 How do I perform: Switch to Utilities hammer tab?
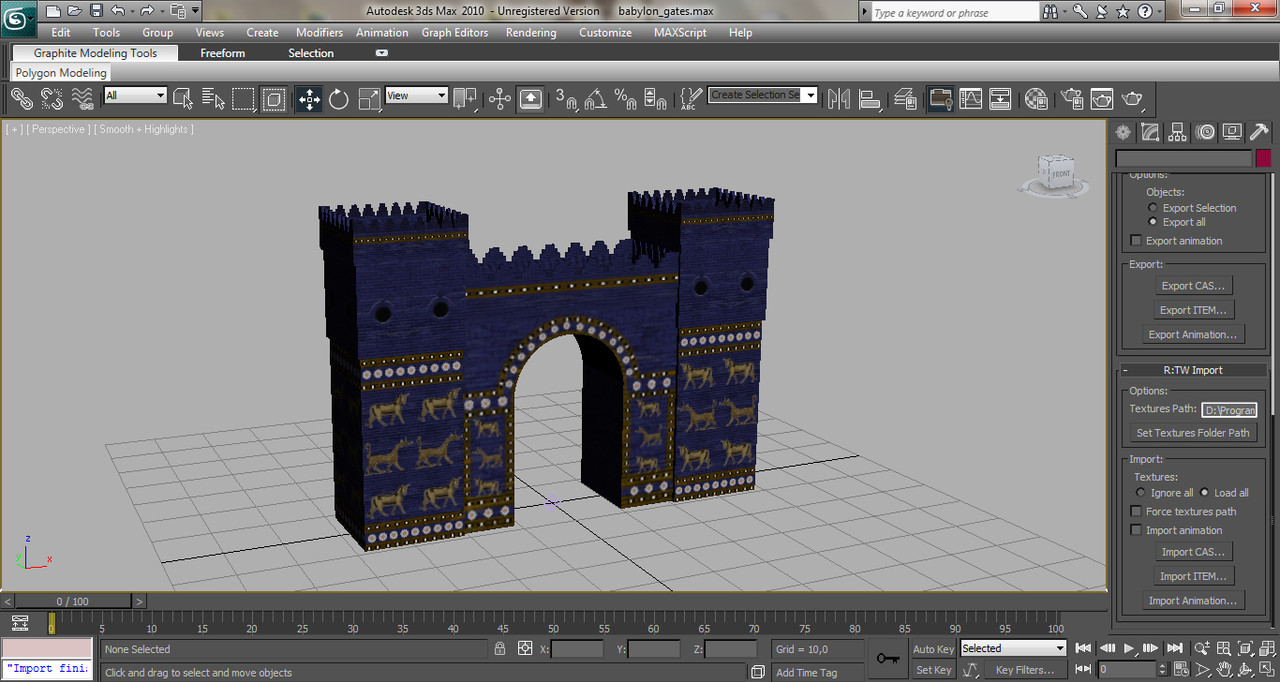(1260, 132)
